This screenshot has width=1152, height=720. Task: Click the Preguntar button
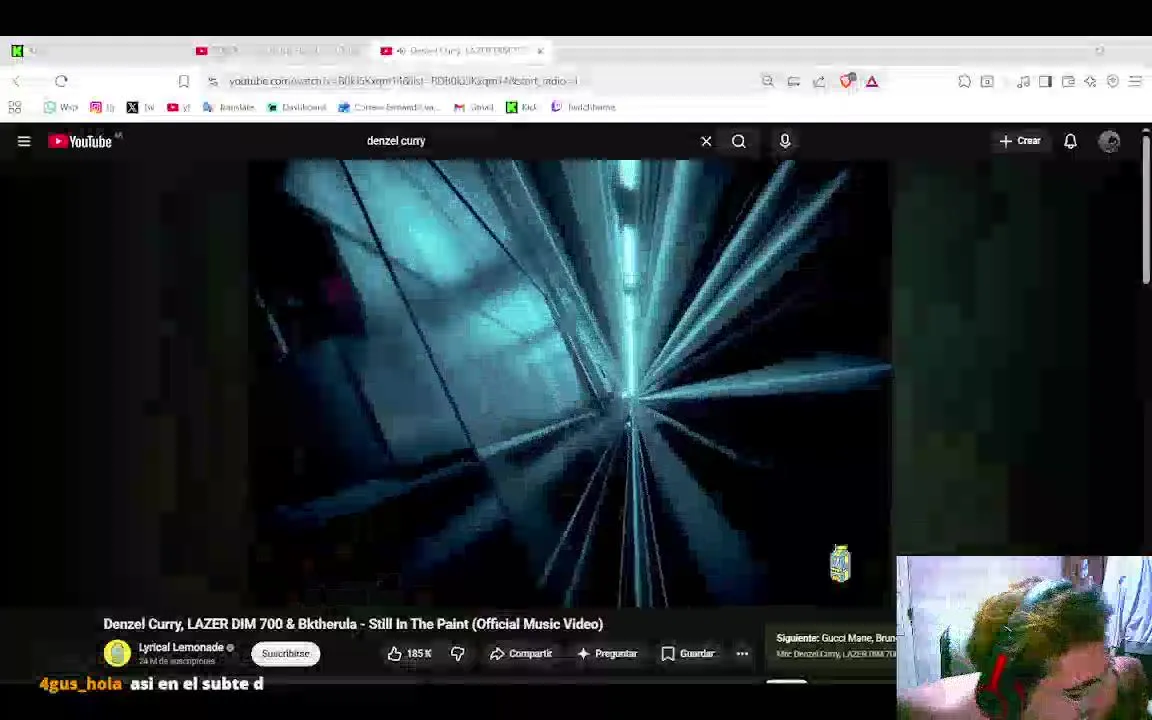click(x=607, y=653)
